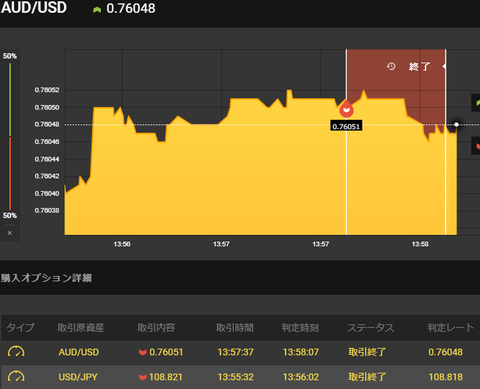
Task: Click the green high button at chart edge
Action: [476, 103]
